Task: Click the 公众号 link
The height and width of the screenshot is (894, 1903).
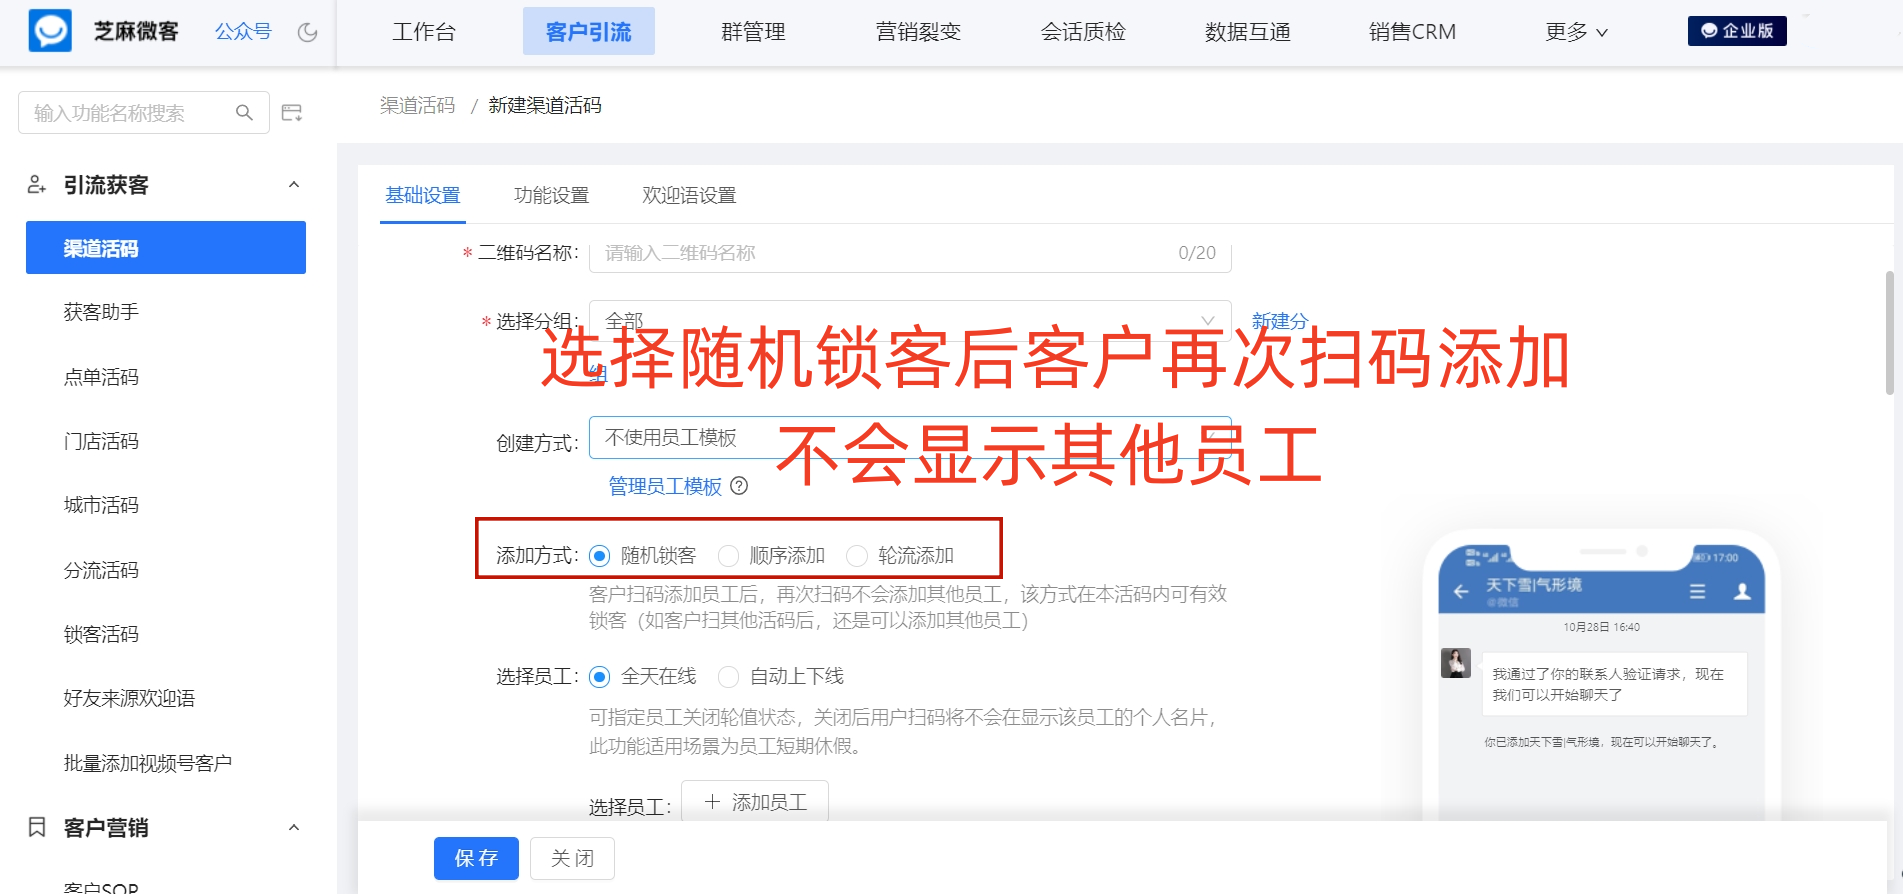Action: (x=243, y=32)
